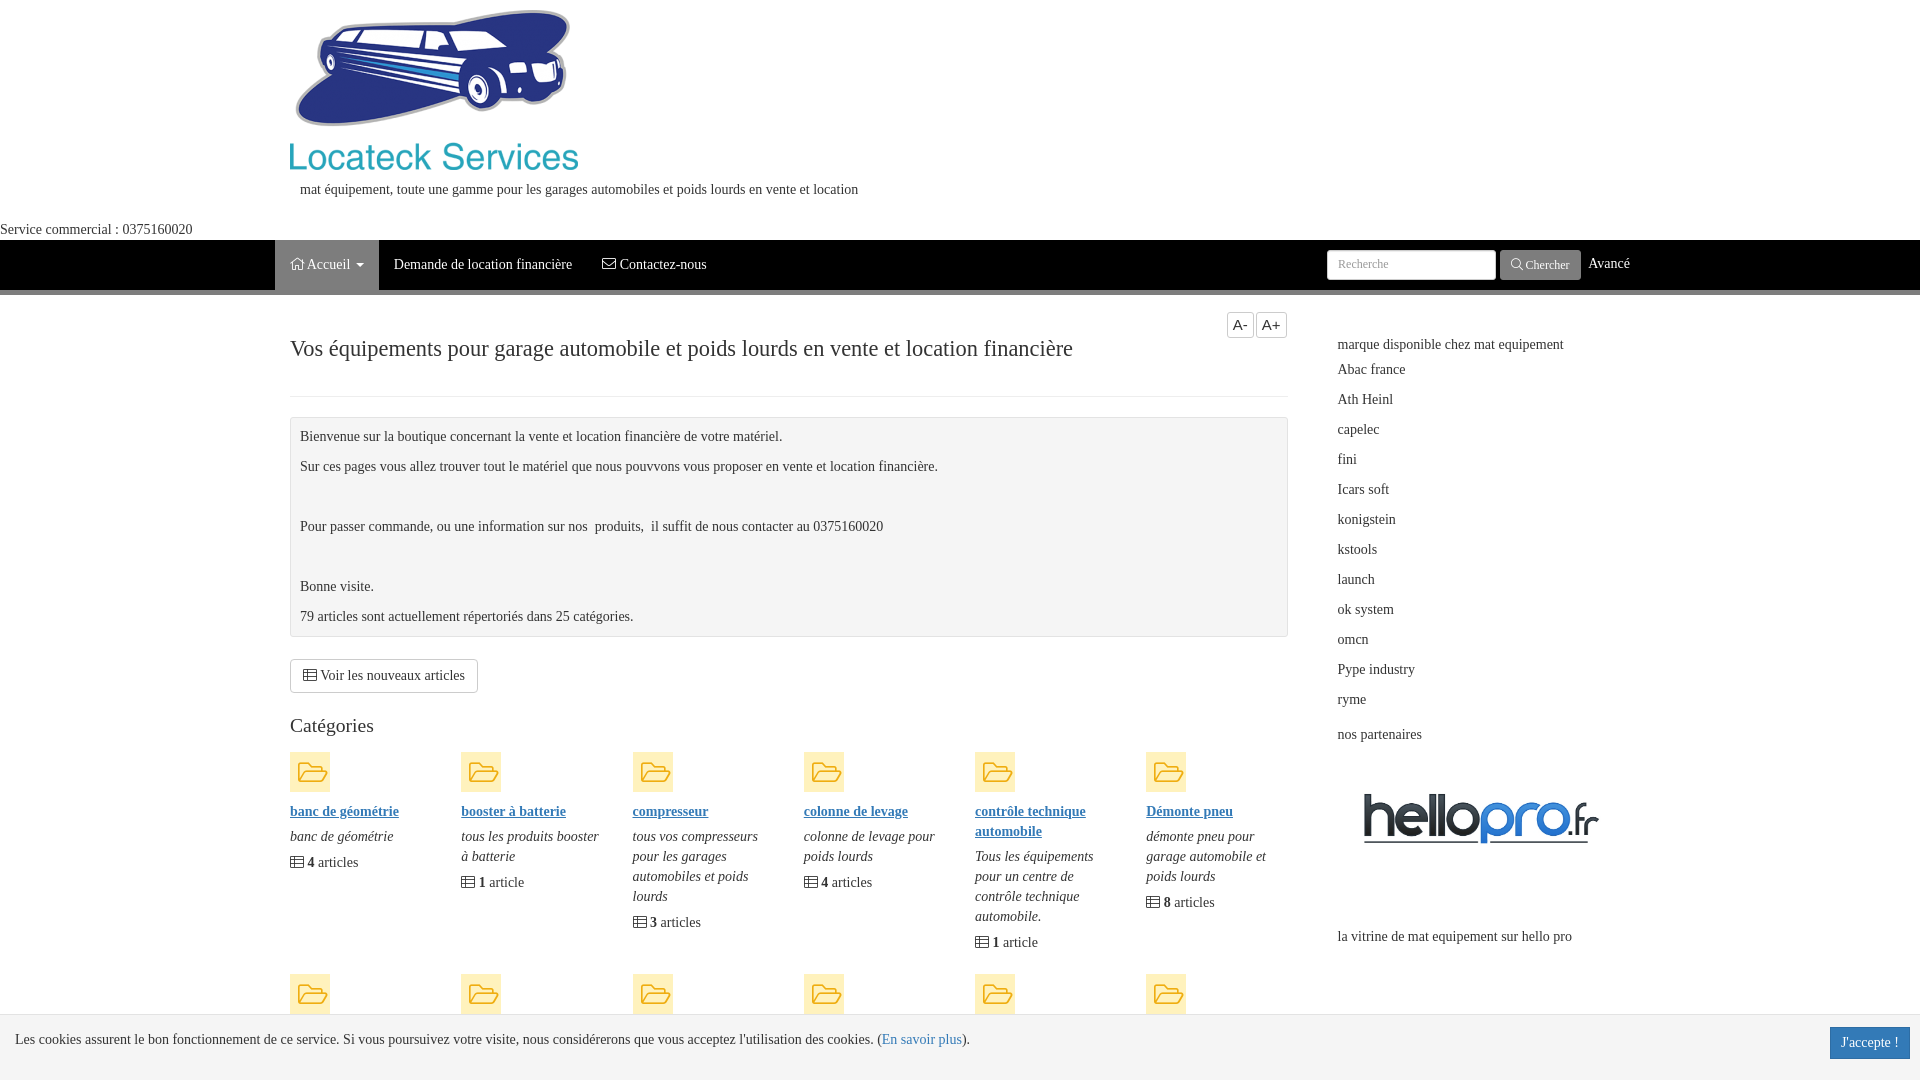Open Demande de location financière menu item
Image resolution: width=1920 pixels, height=1080 pixels.
click(483, 264)
